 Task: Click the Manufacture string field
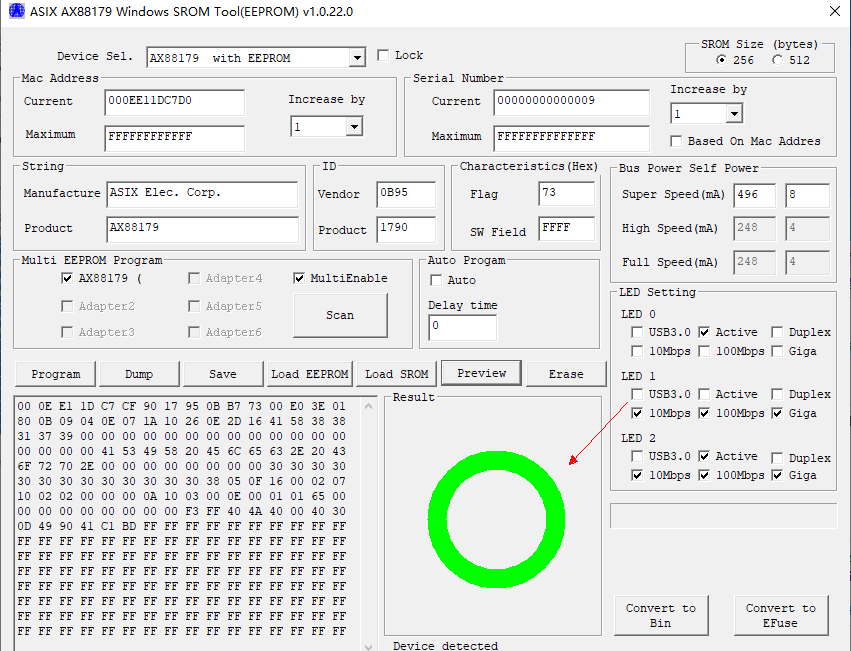(x=202, y=194)
